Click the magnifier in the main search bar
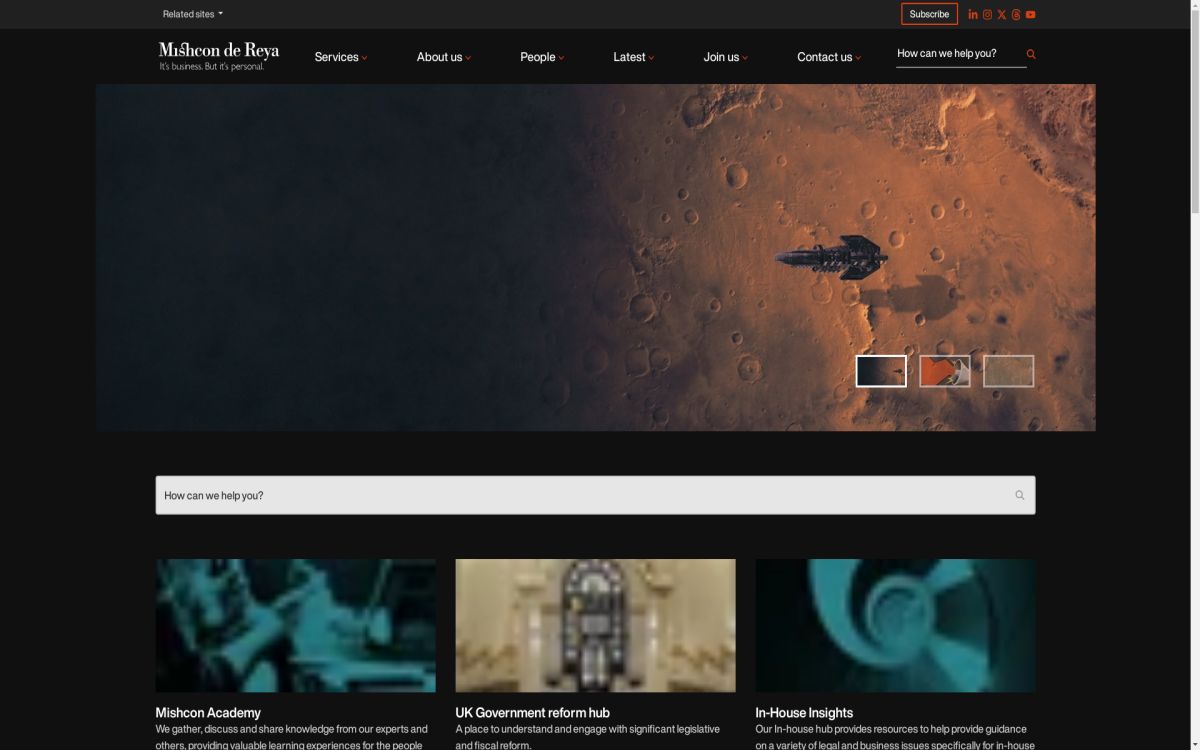Image resolution: width=1200 pixels, height=750 pixels. click(1019, 495)
